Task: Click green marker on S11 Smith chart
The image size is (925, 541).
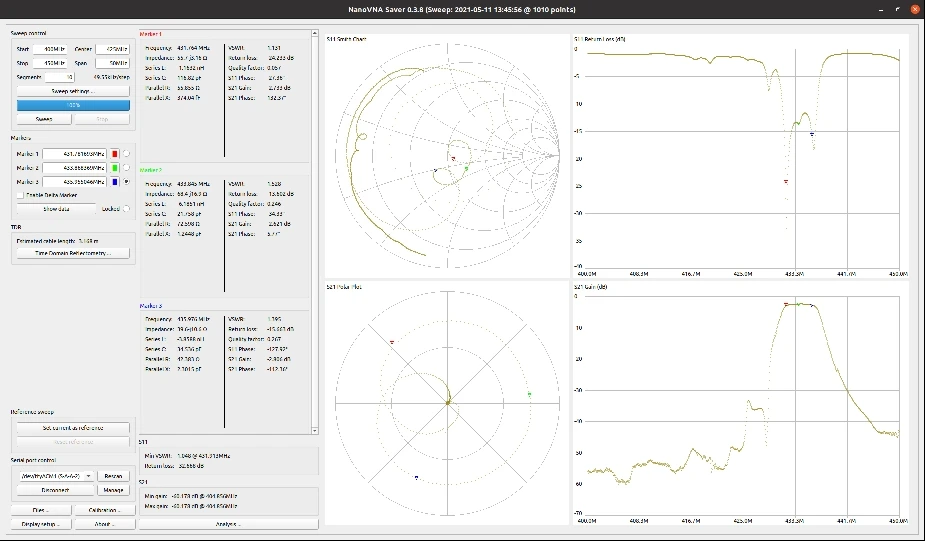Action: (466, 169)
